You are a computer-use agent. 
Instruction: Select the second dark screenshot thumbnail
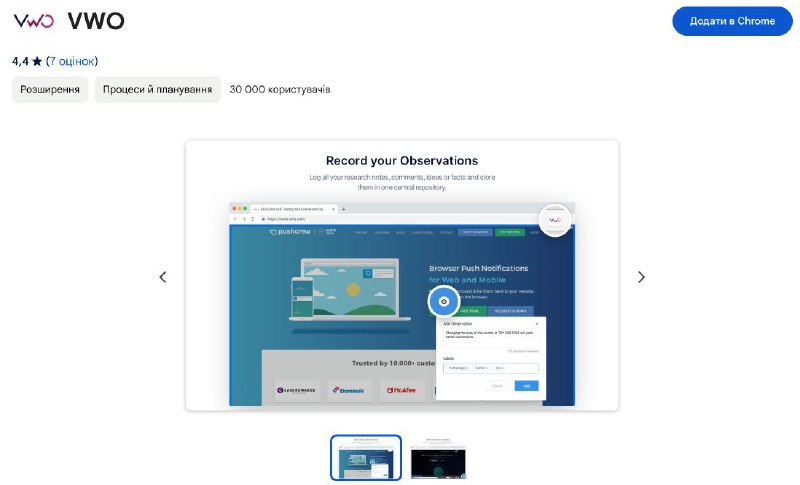(438, 457)
